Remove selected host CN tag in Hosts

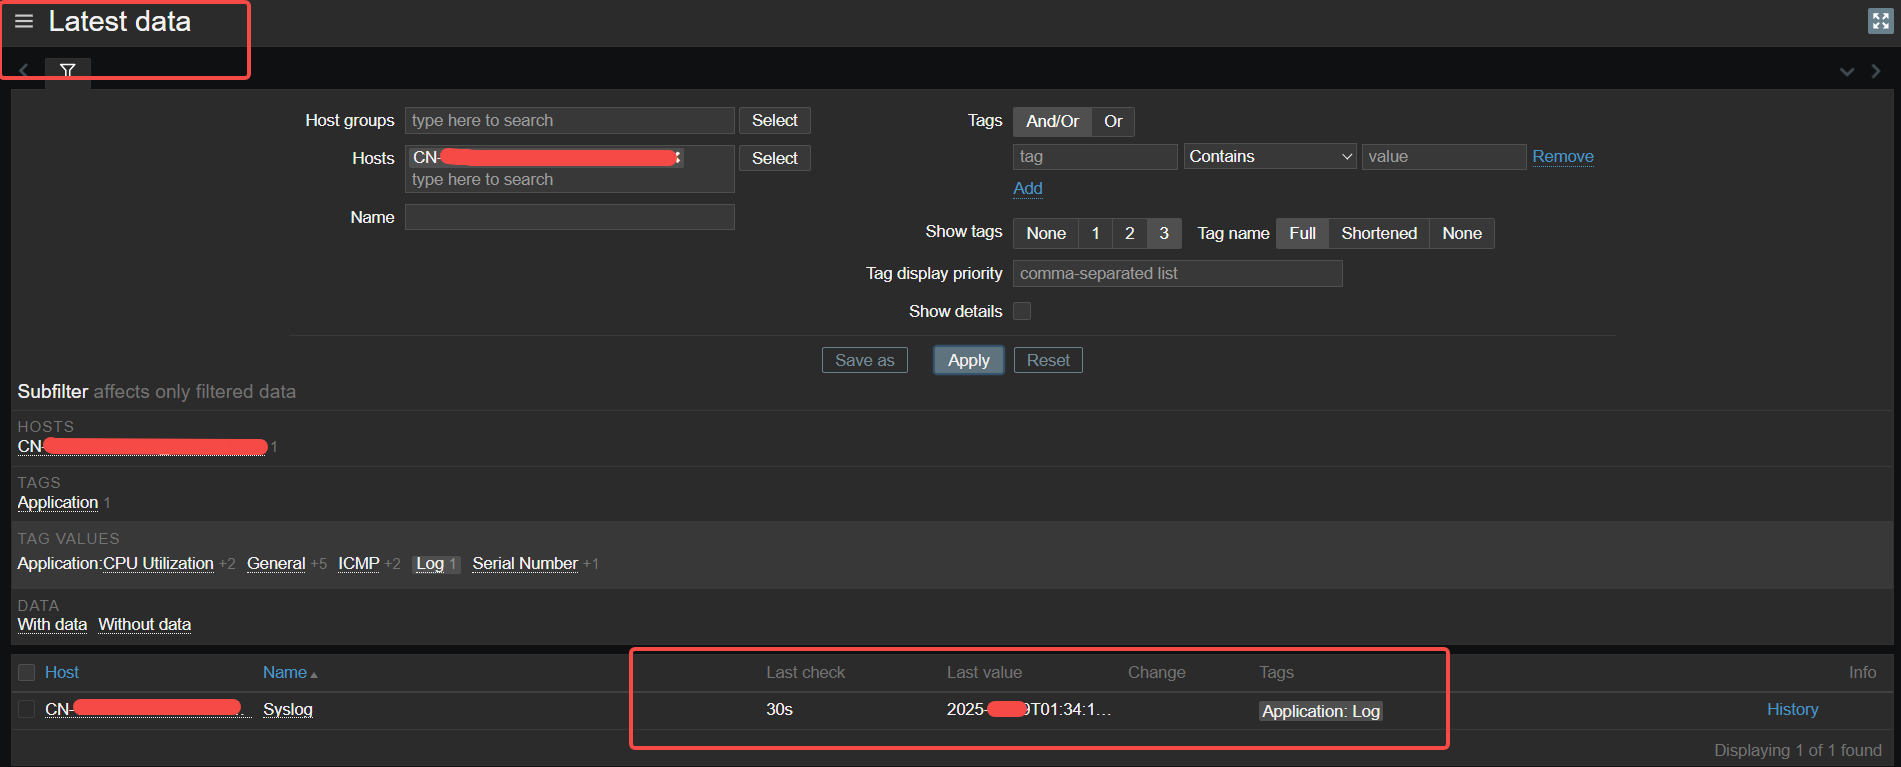pyautogui.click(x=678, y=158)
